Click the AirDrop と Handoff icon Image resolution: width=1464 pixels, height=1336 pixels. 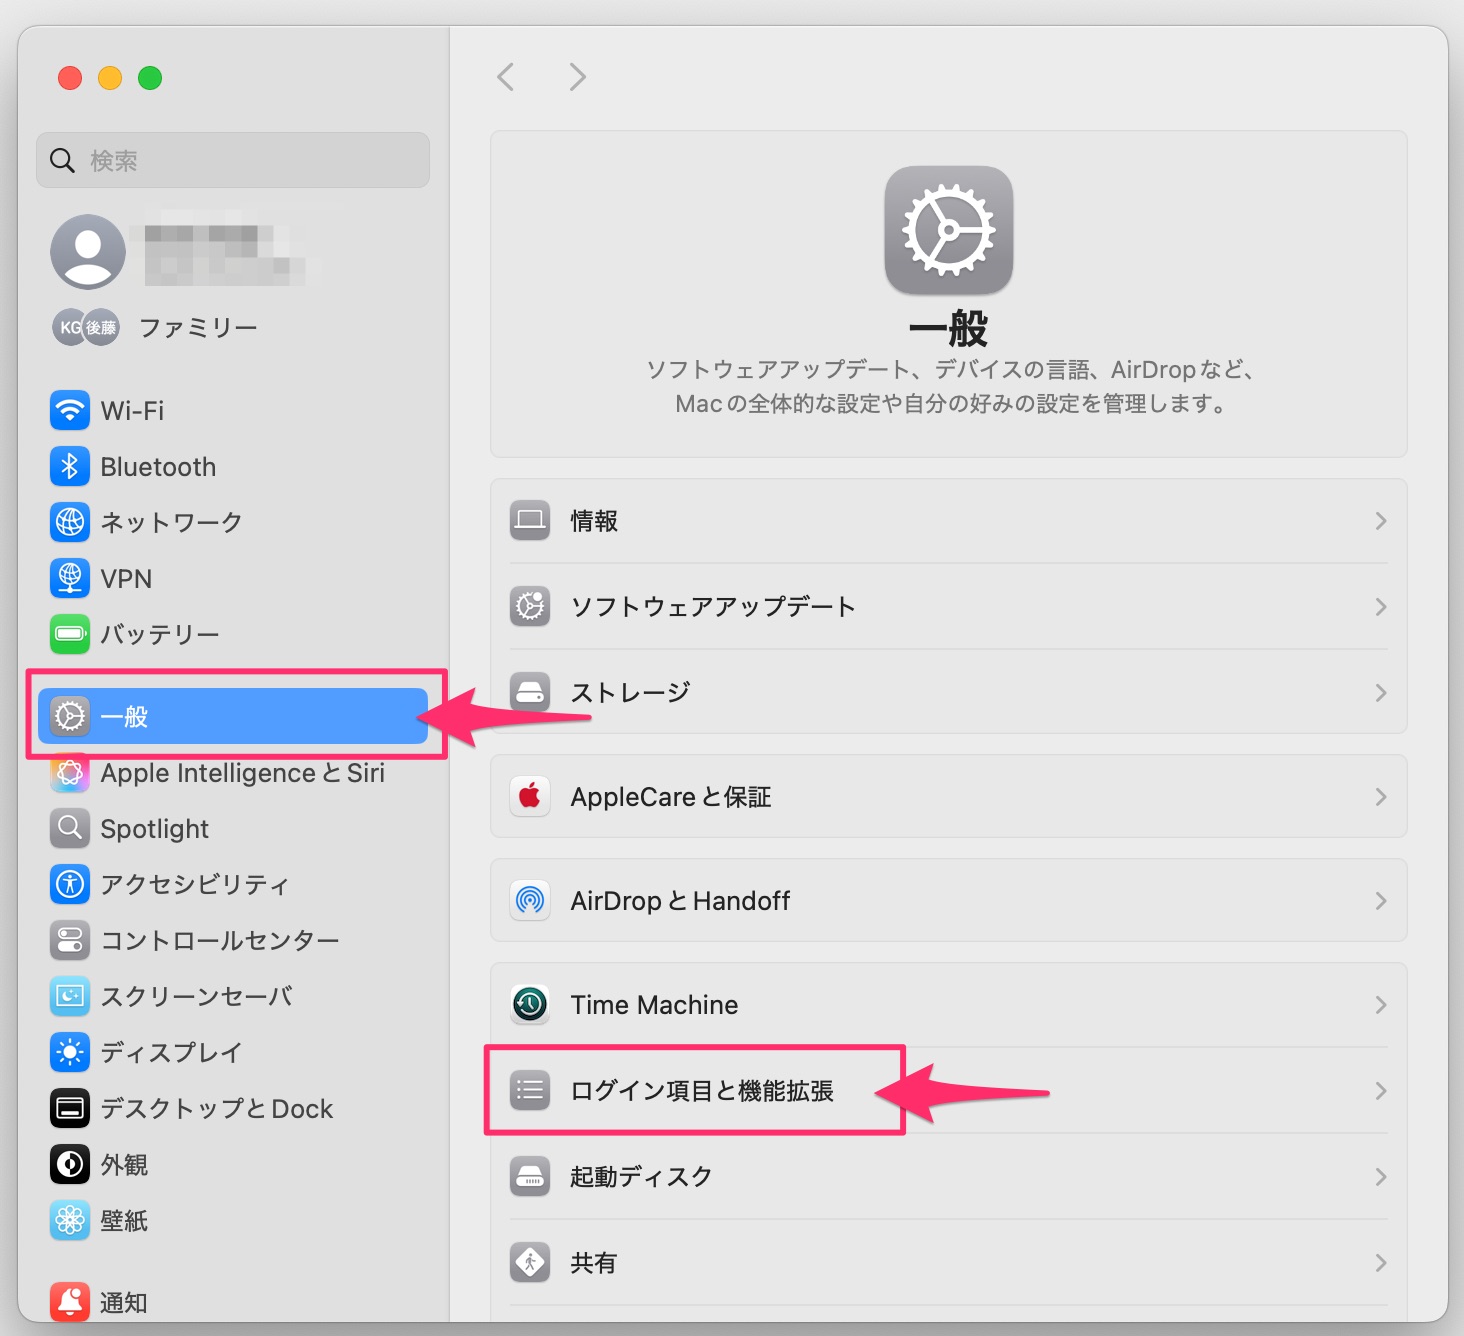530,900
